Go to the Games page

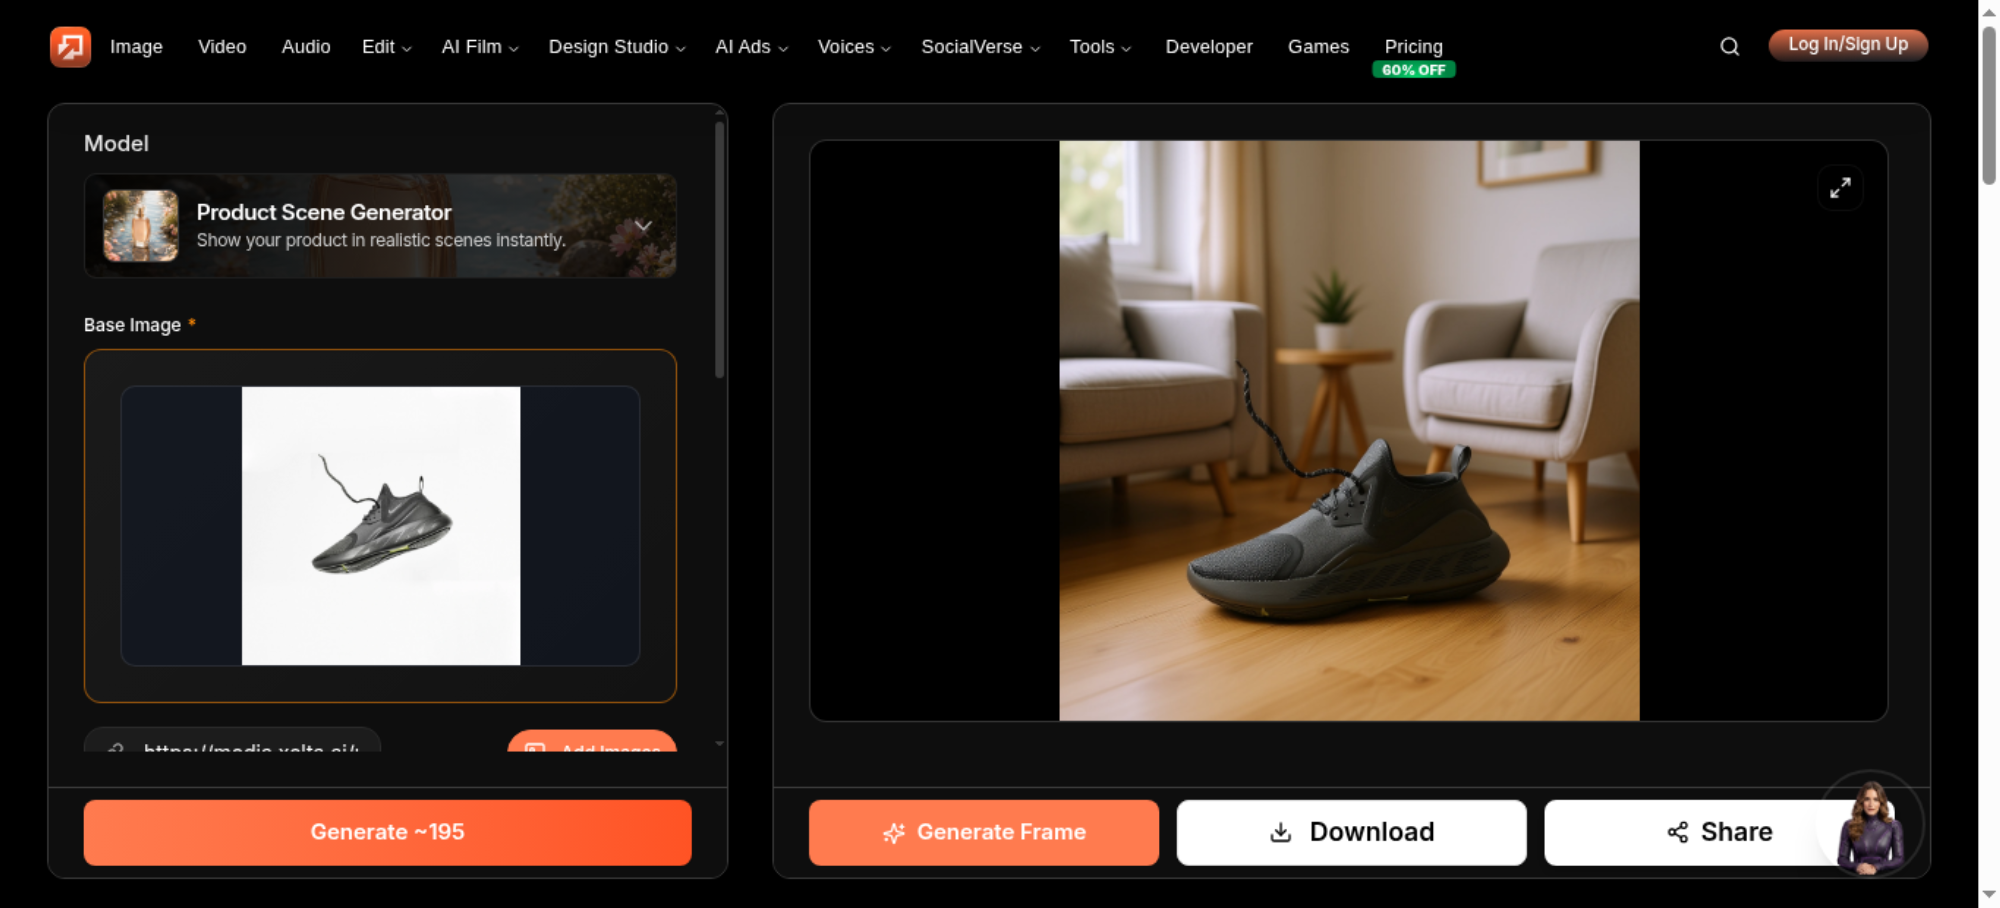pyautogui.click(x=1318, y=47)
